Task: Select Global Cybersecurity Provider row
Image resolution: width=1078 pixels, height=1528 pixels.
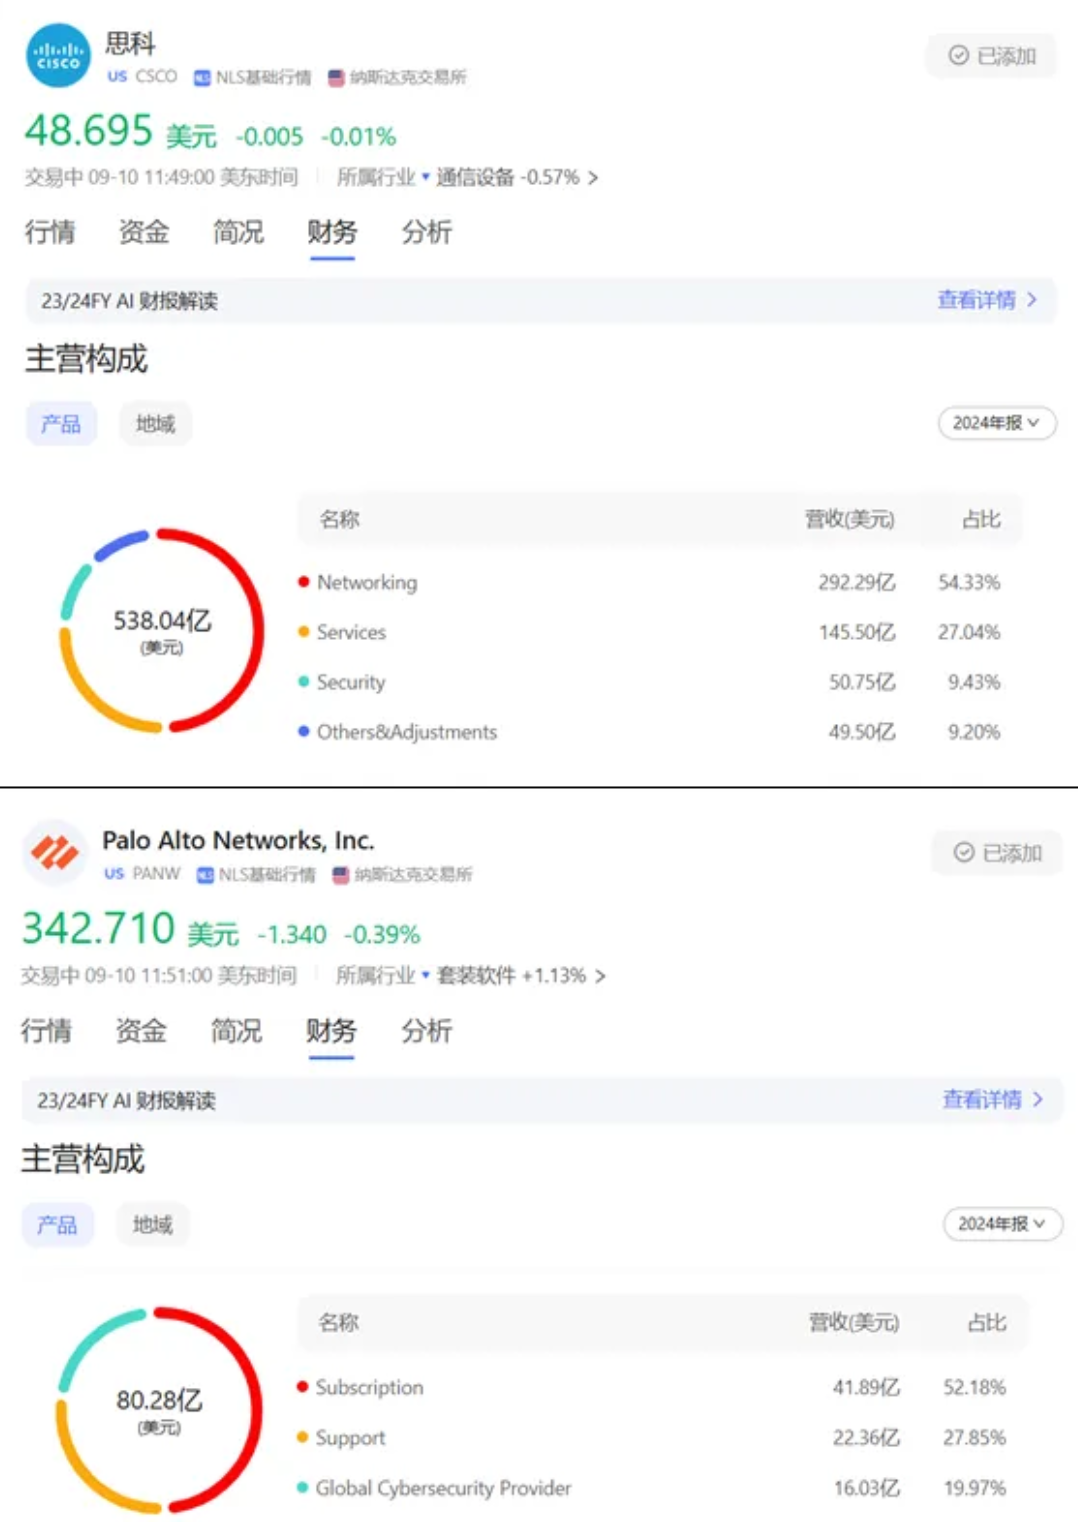Action: [x=662, y=1488]
